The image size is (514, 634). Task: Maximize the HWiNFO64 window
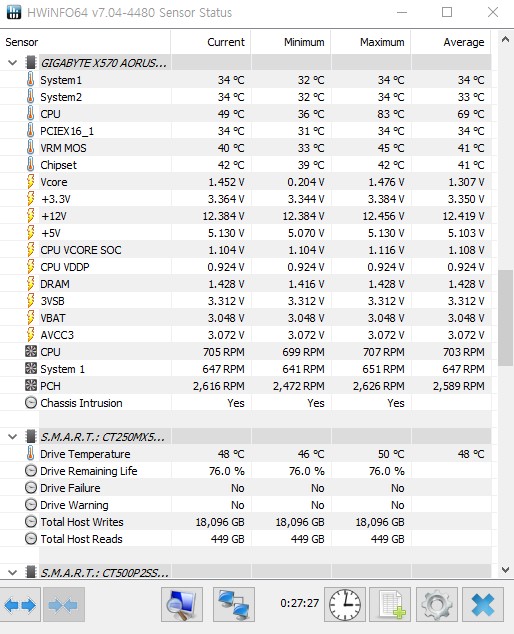(447, 12)
